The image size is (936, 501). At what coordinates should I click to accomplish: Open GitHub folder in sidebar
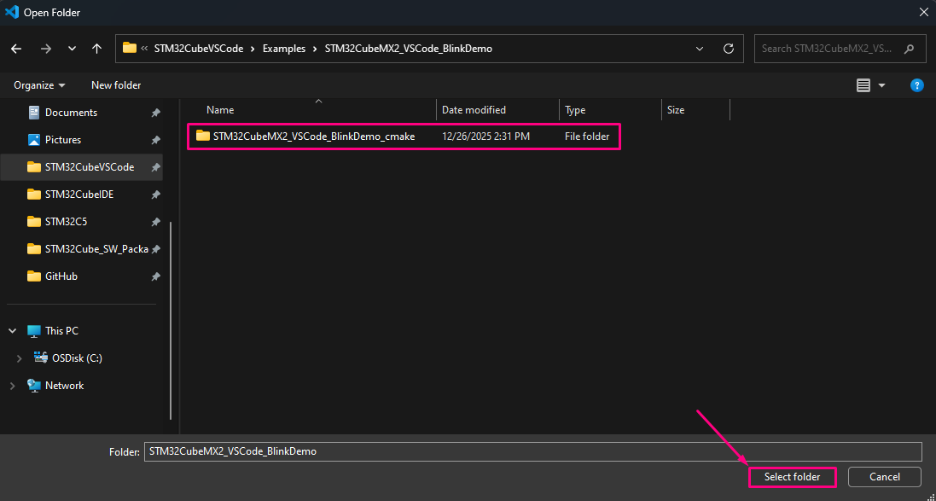click(61, 276)
